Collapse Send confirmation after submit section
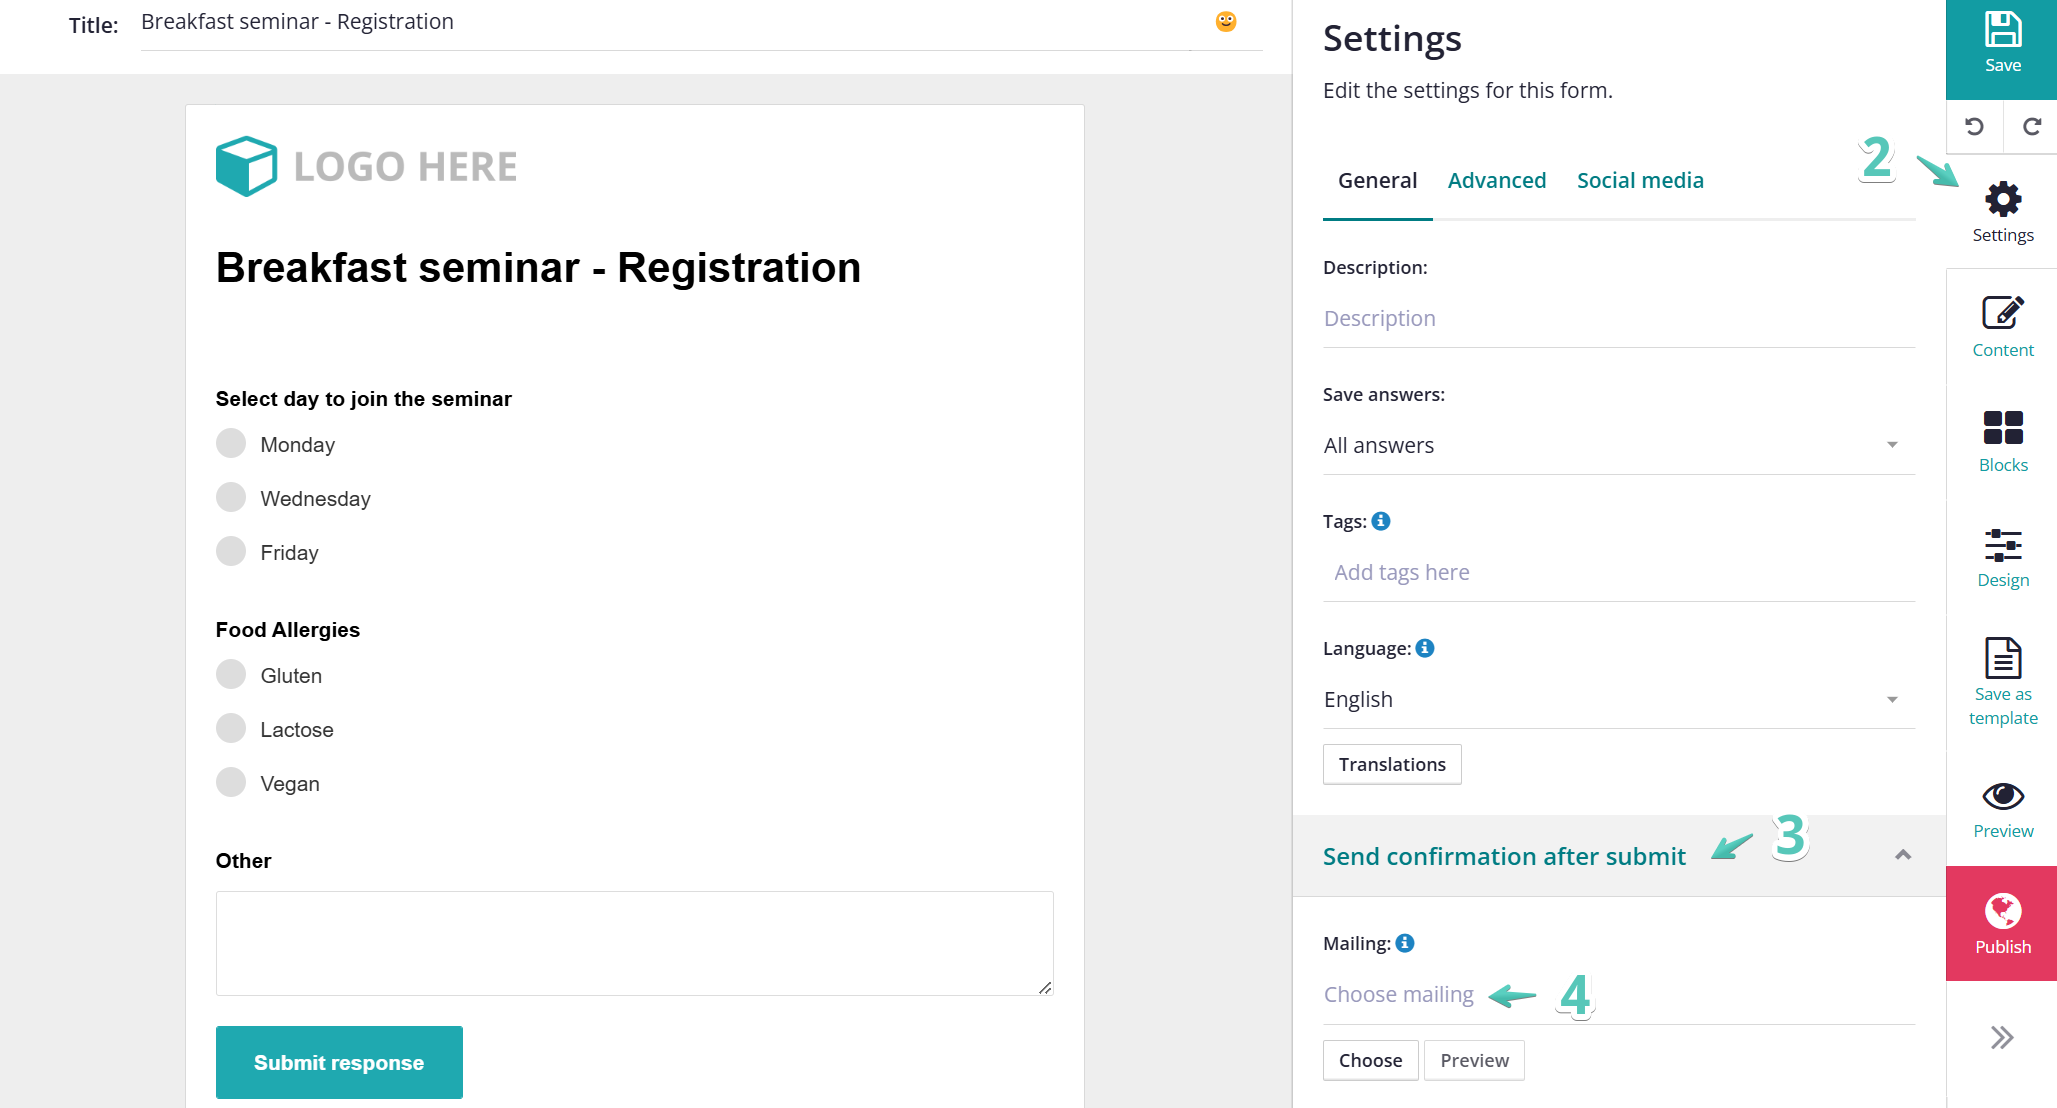Image resolution: width=2057 pixels, height=1108 pixels. pos(1902,855)
